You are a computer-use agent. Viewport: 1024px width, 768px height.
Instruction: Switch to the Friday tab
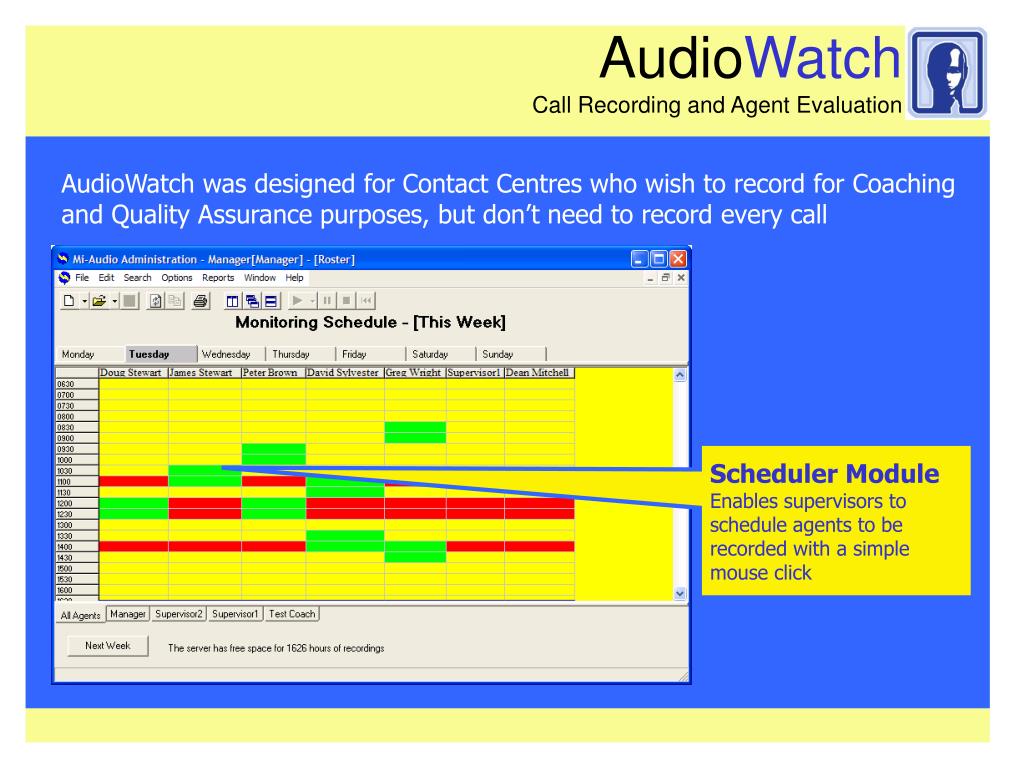click(x=371, y=354)
